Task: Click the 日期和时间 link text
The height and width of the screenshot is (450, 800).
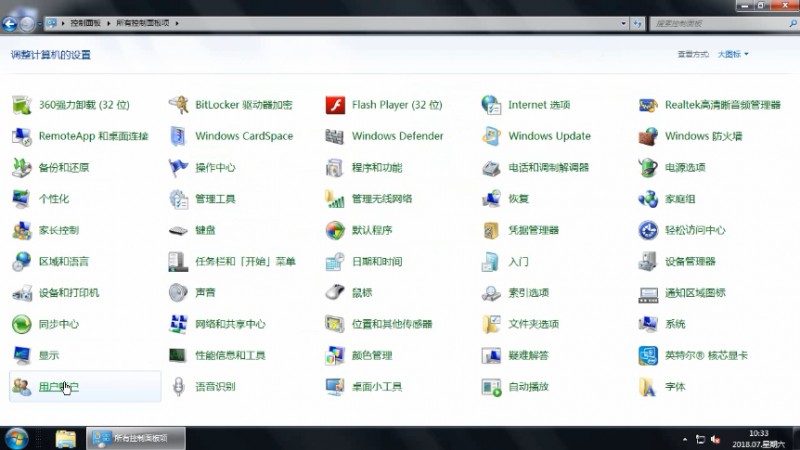Action: point(377,261)
